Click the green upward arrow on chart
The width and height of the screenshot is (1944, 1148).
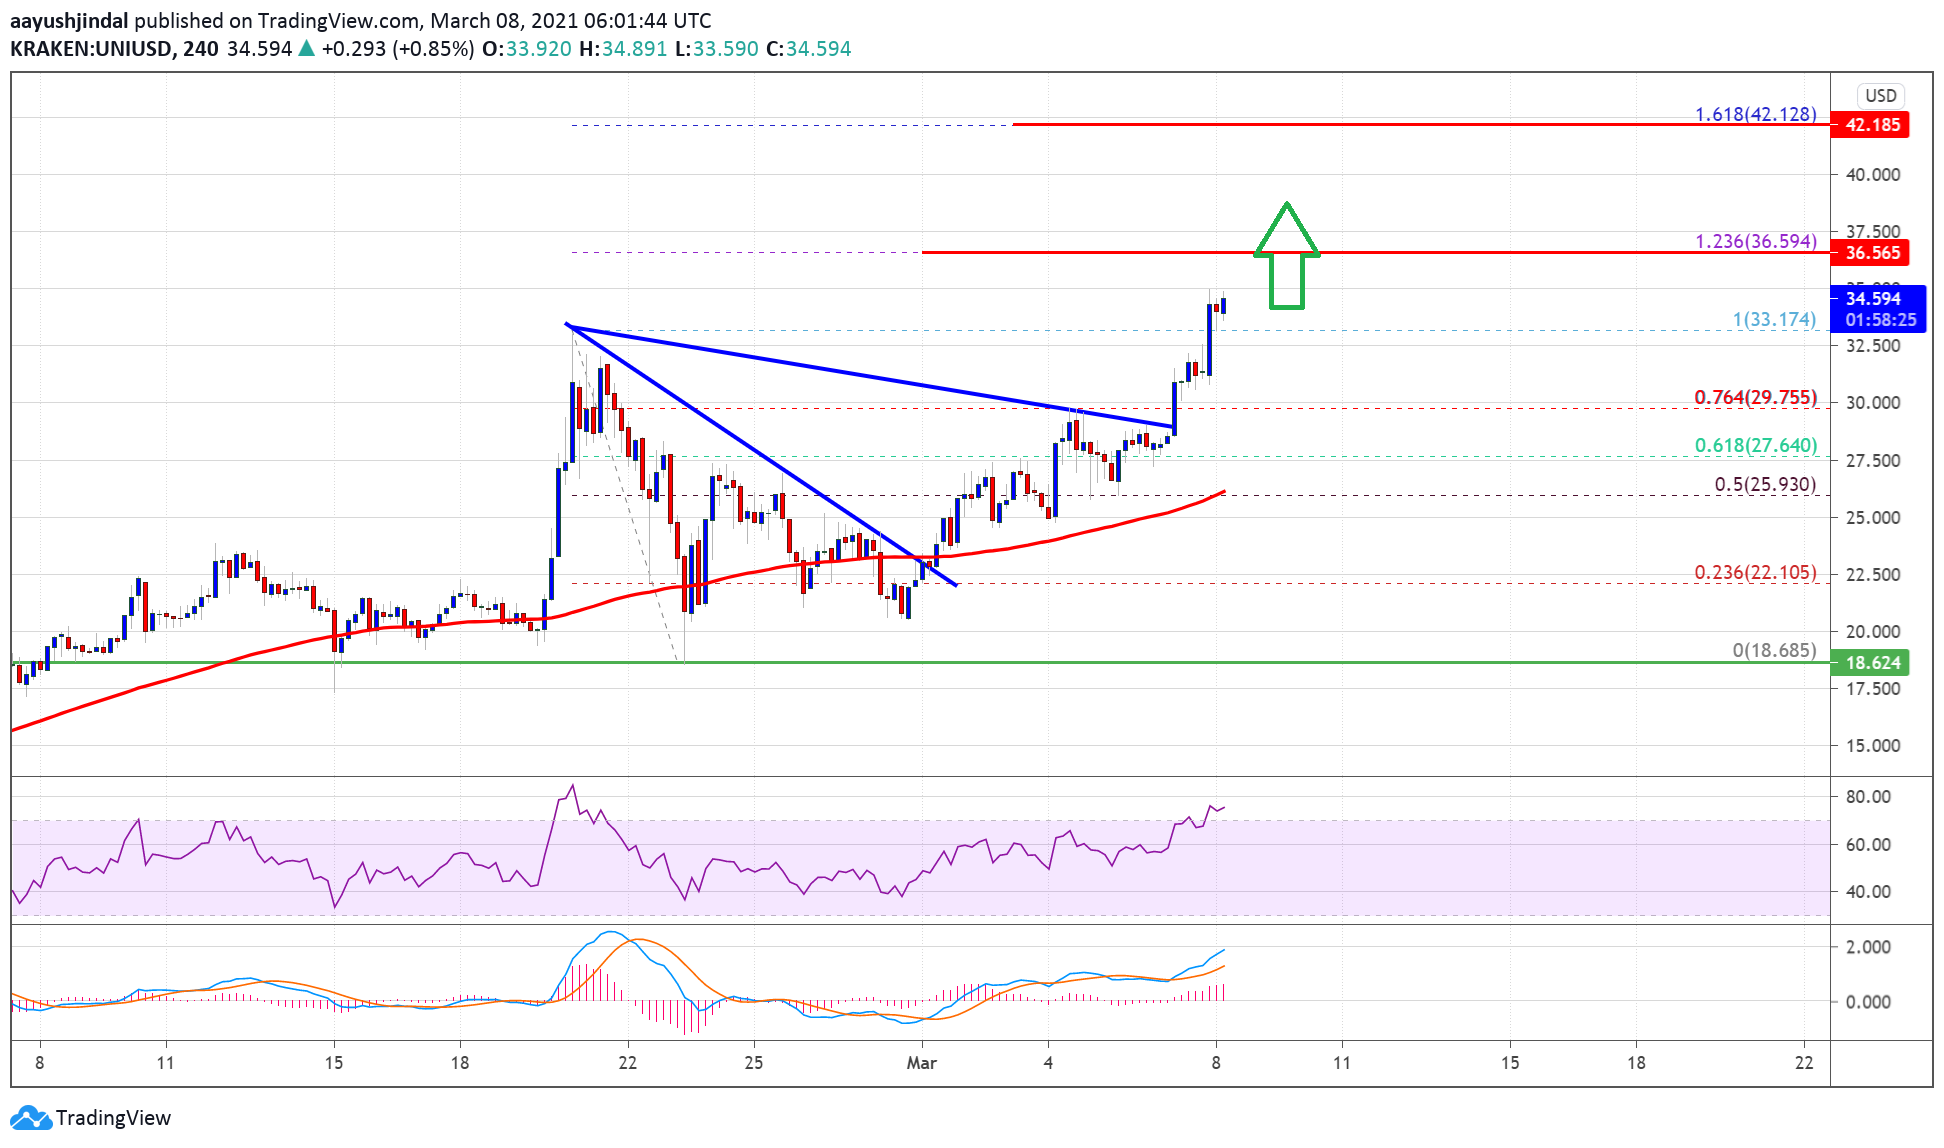pos(1287,256)
